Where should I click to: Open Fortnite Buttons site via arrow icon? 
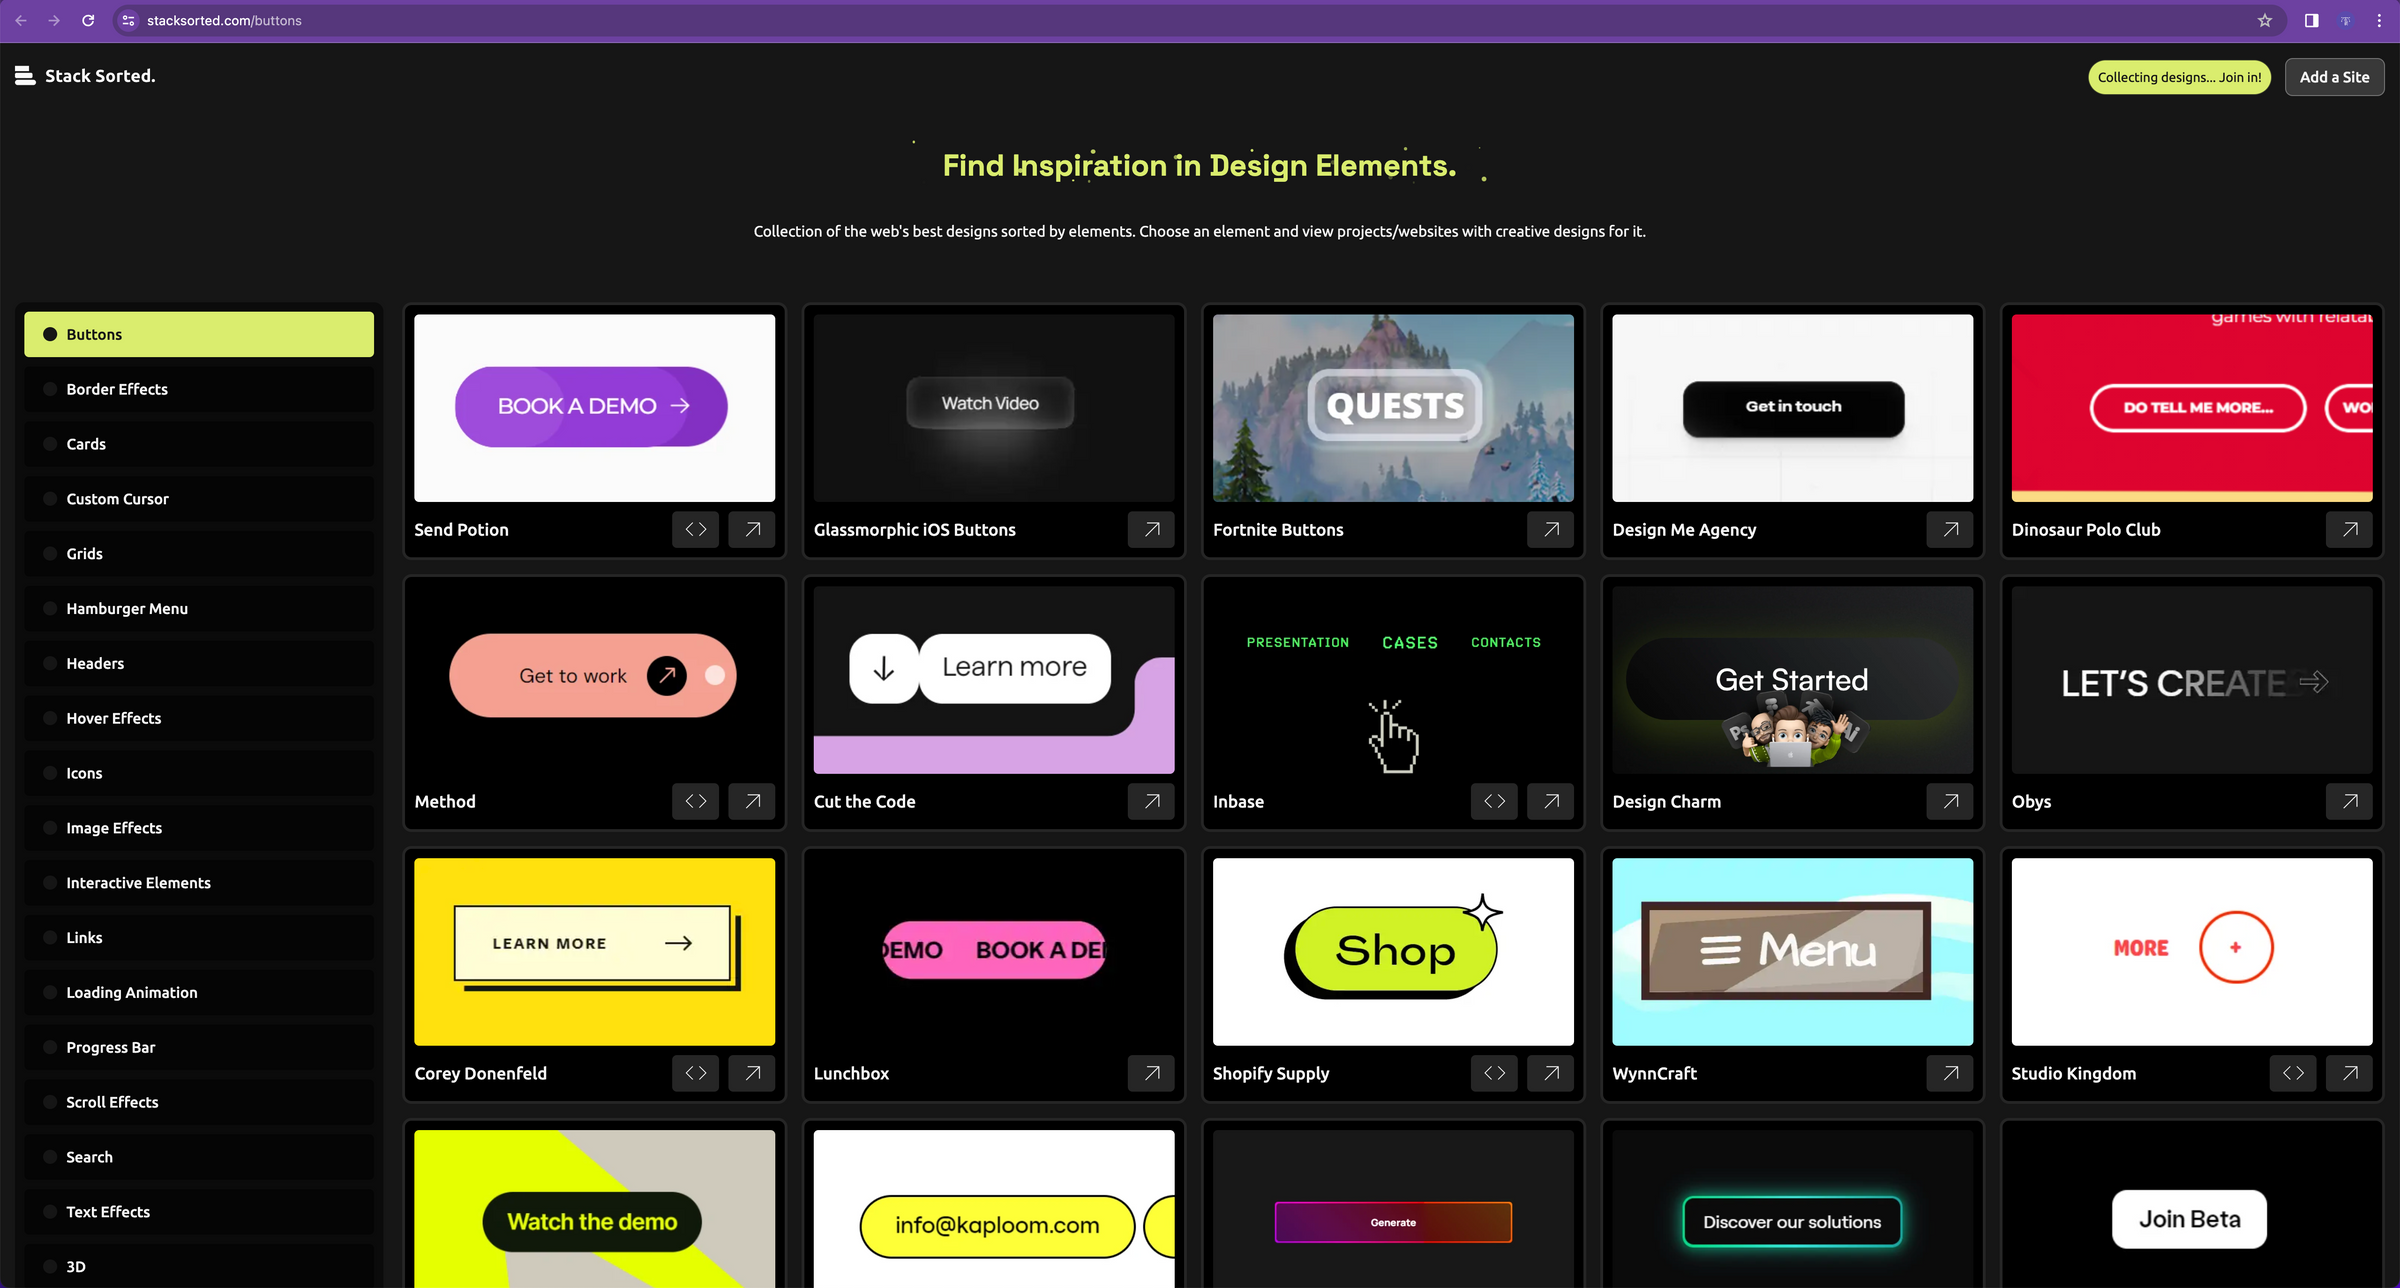(1550, 529)
